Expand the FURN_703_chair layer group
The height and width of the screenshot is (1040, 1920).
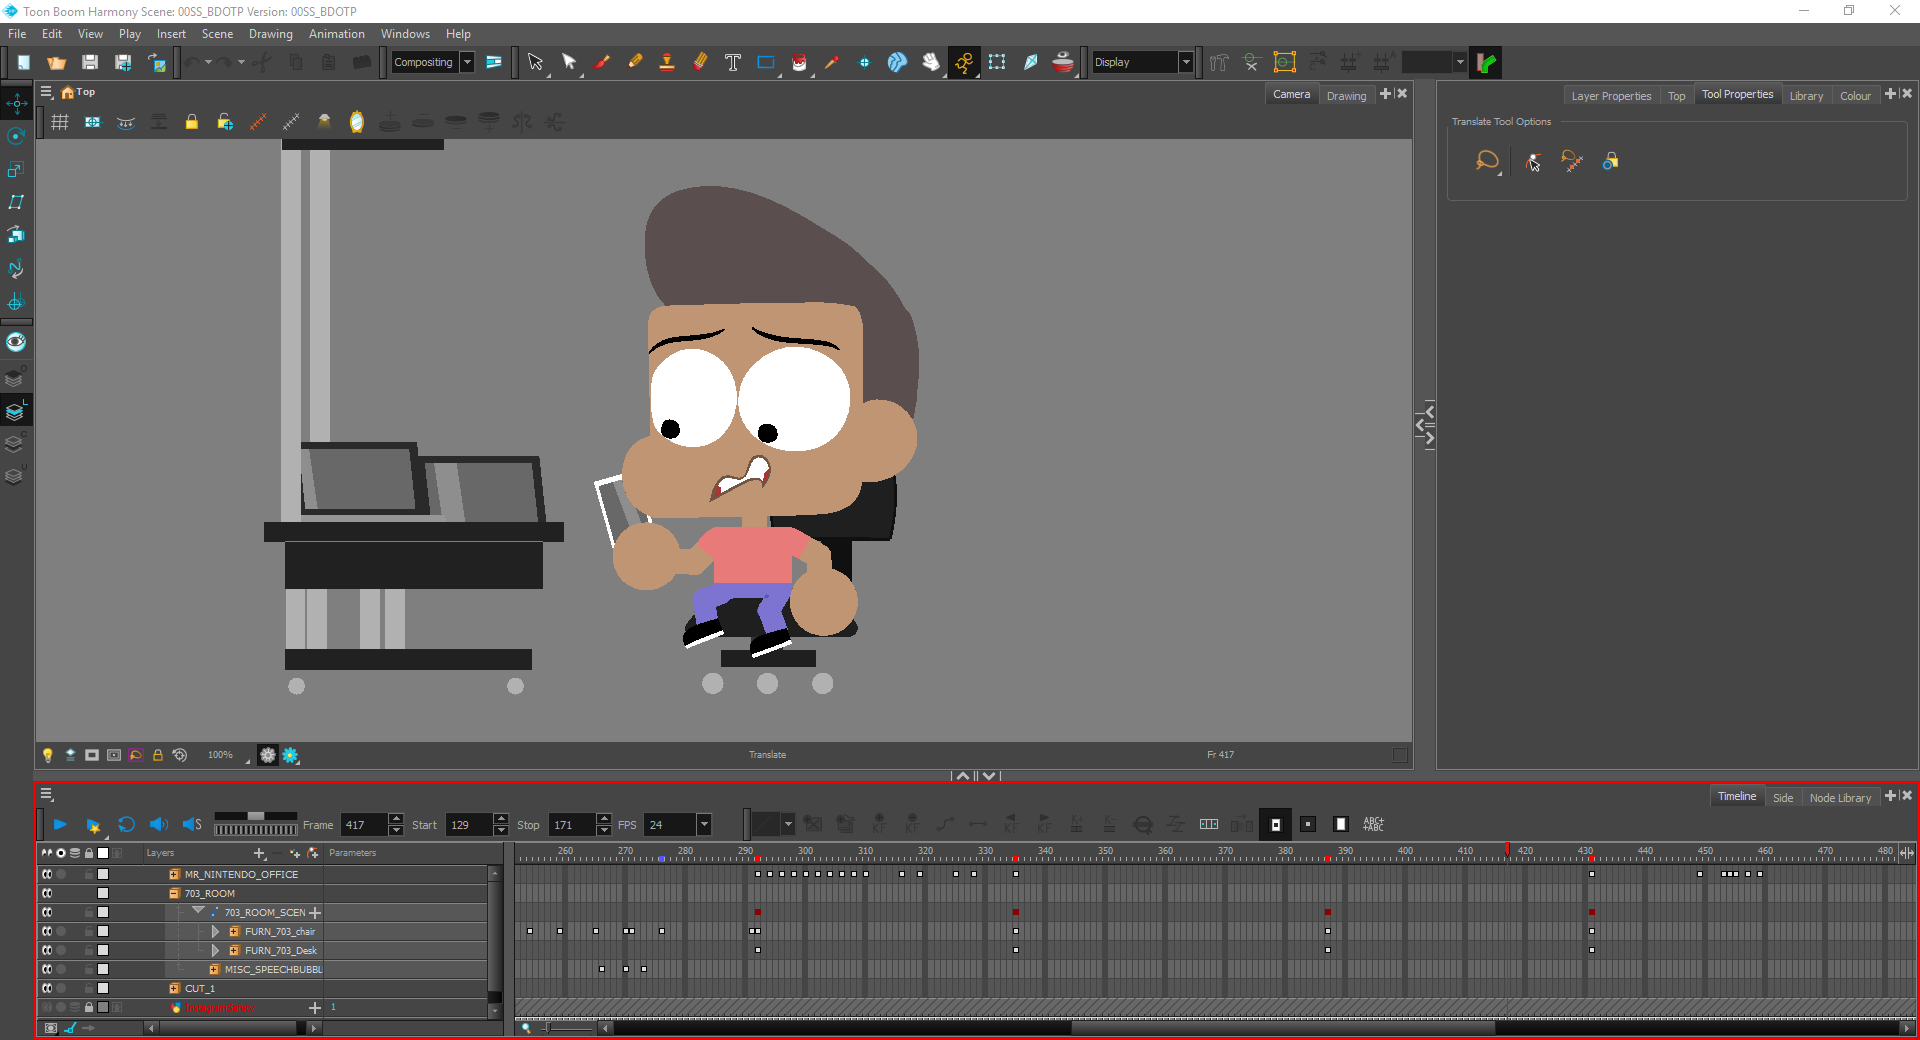tap(215, 931)
